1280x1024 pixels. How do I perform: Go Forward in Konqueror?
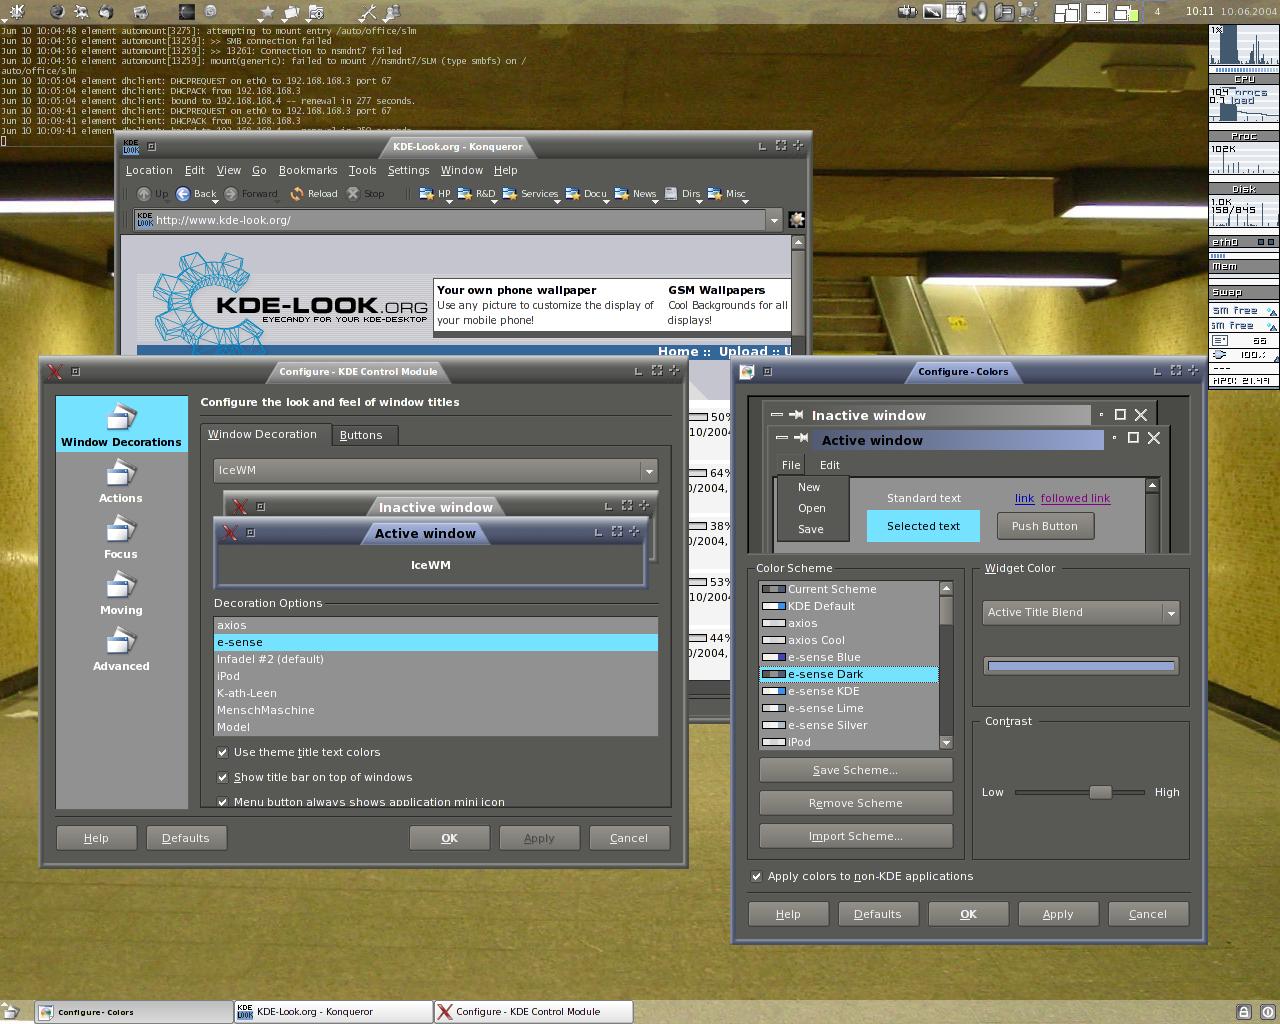(x=250, y=194)
